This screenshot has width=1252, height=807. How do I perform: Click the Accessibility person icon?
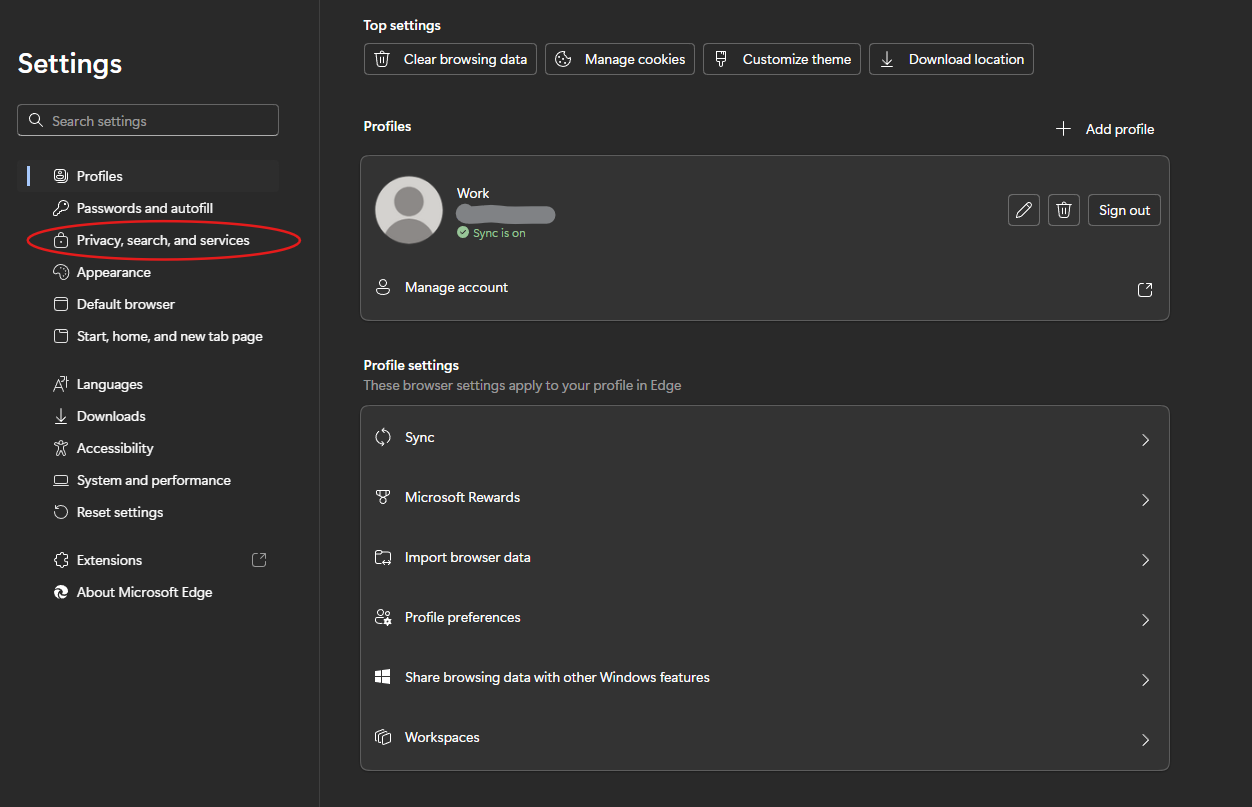click(x=60, y=448)
